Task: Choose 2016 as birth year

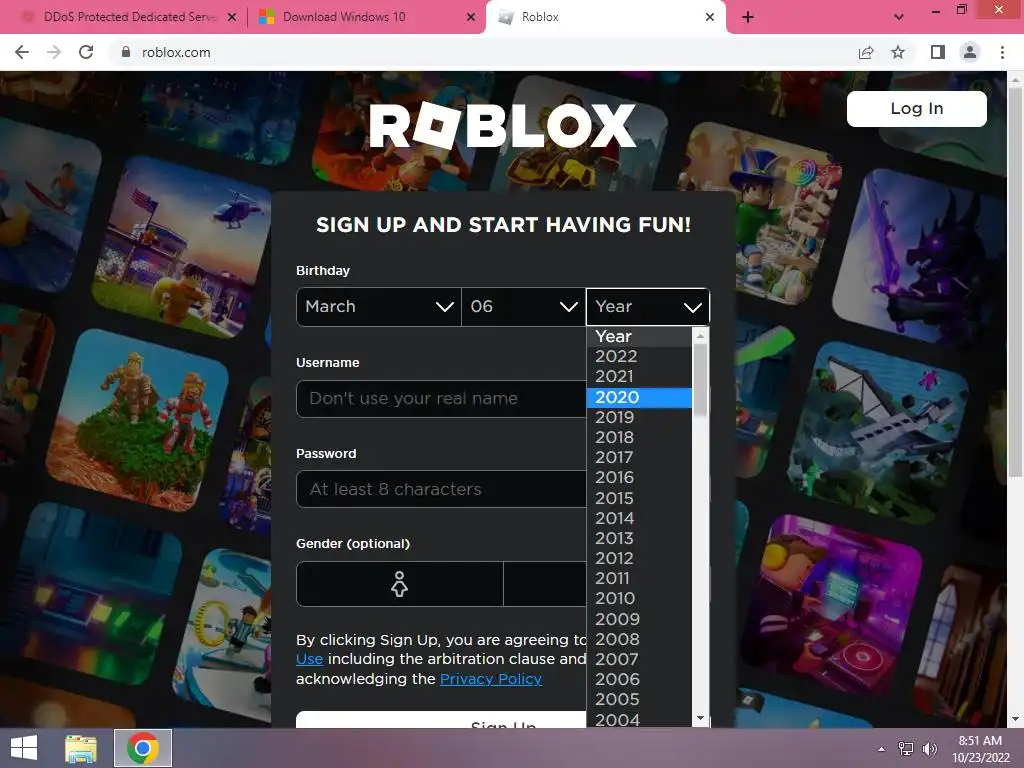Action: pos(639,478)
